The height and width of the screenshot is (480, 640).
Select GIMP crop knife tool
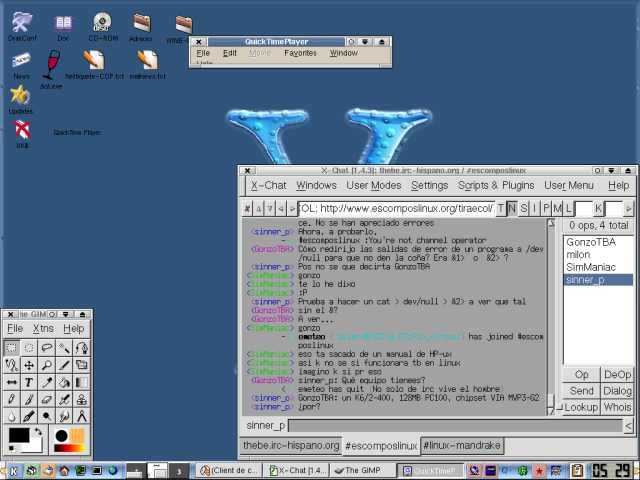[64, 364]
